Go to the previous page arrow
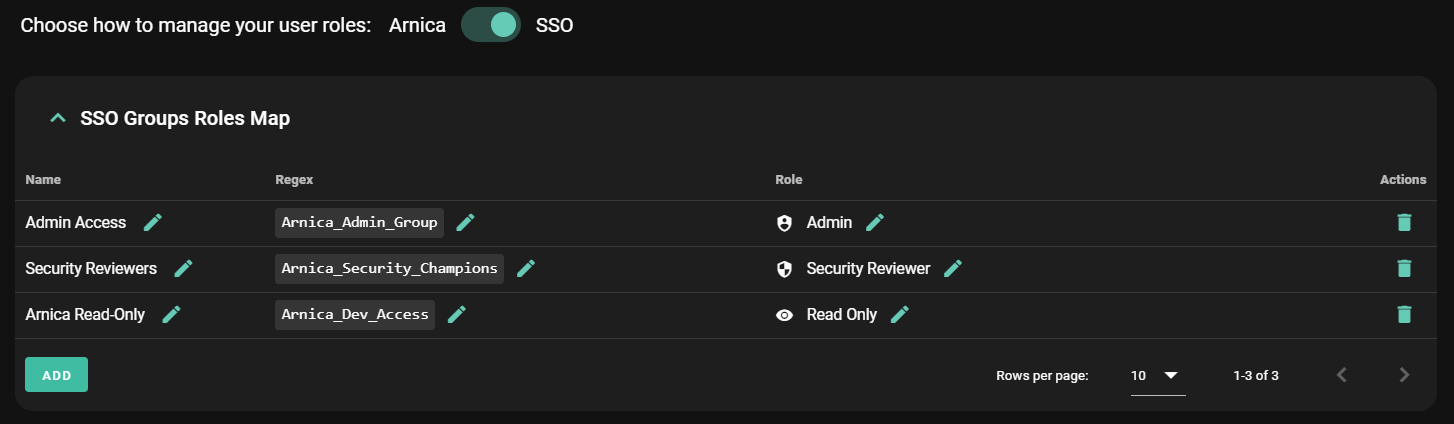 [1342, 375]
